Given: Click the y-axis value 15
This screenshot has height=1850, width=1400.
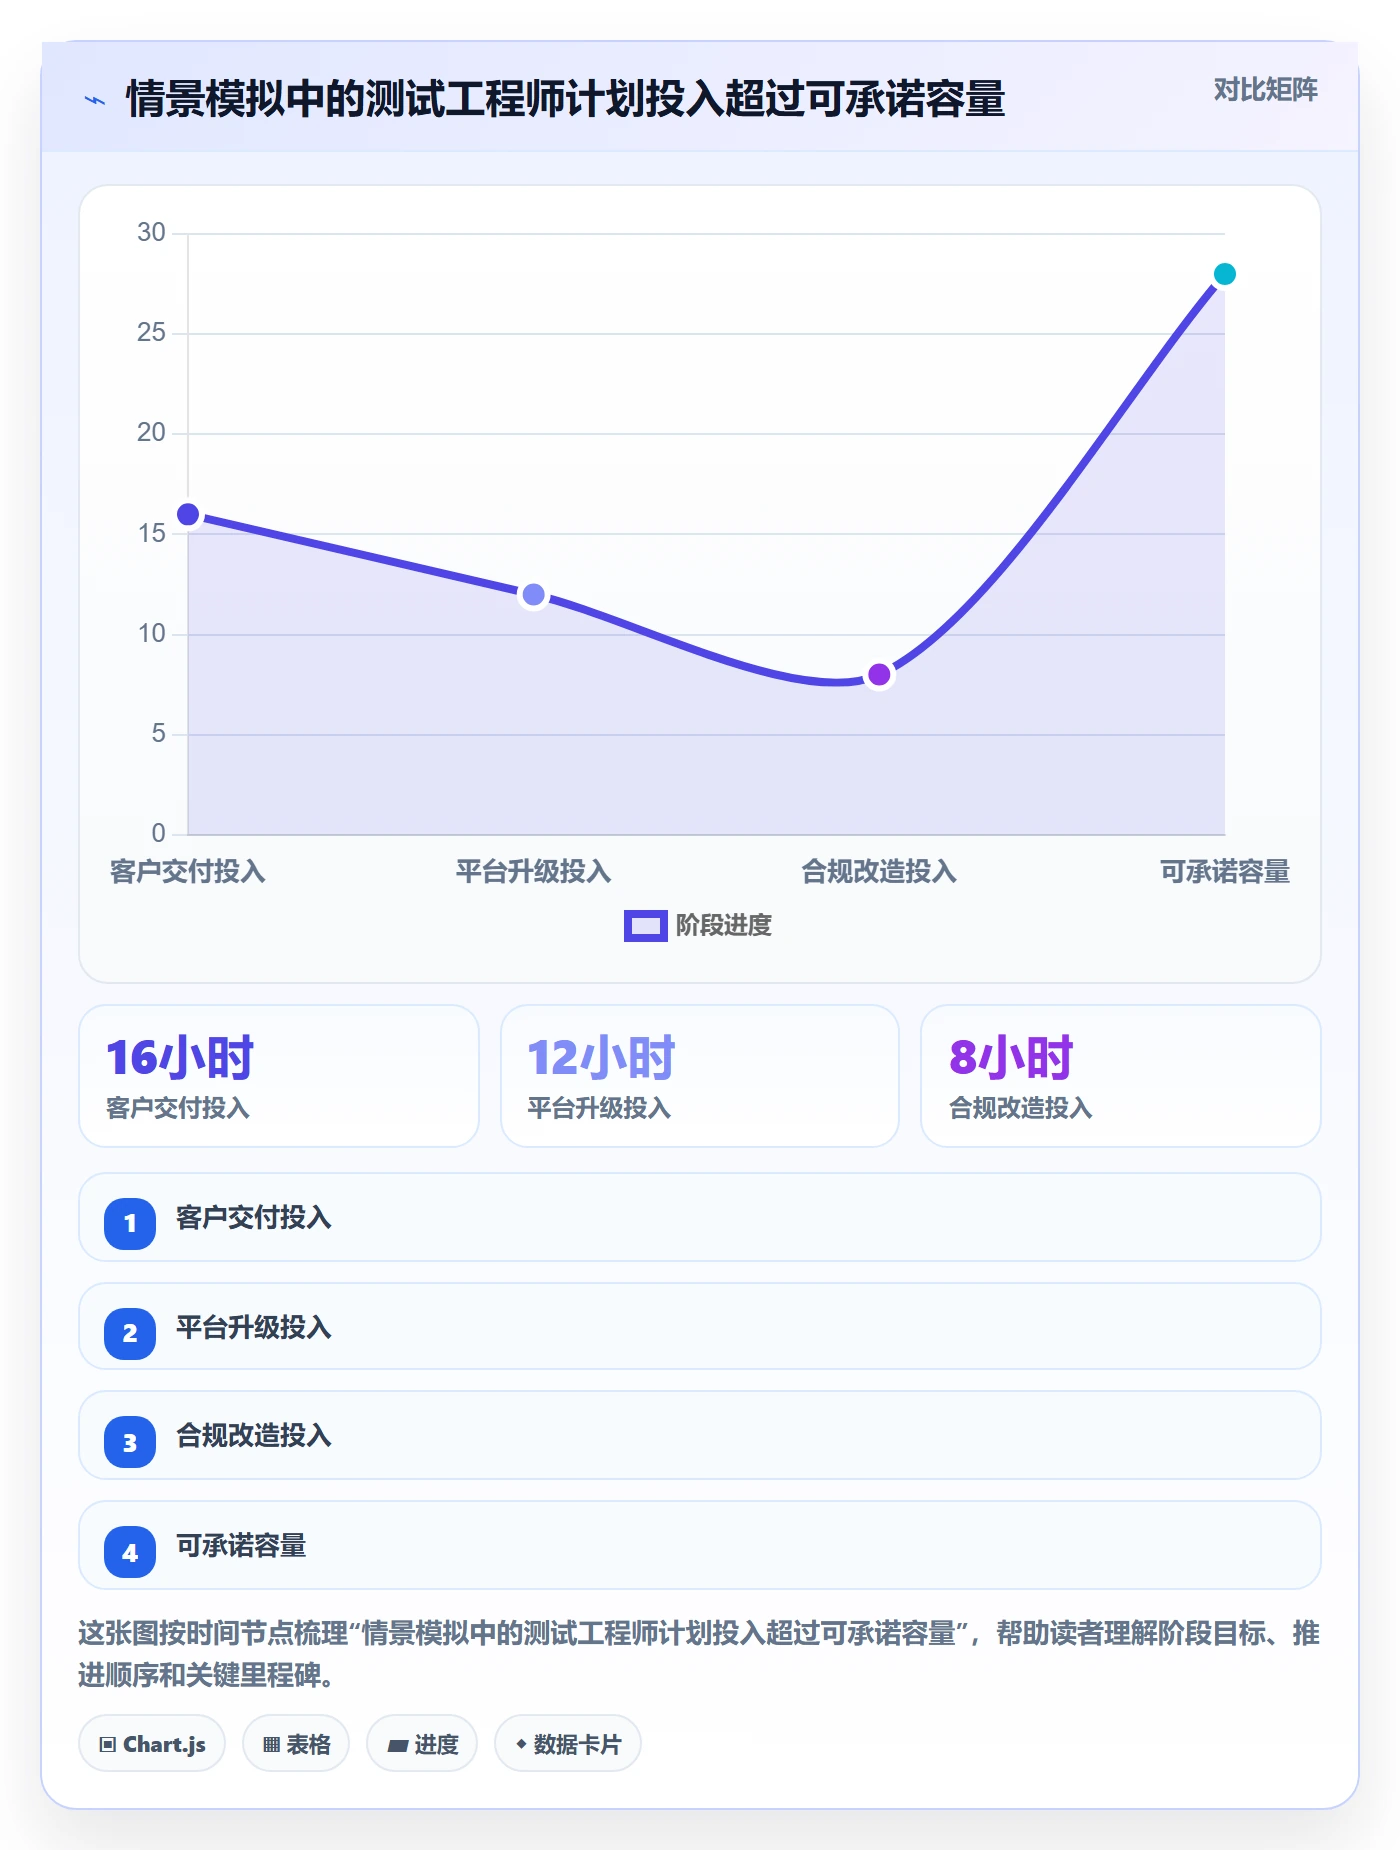Looking at the screenshot, I should point(151,533).
